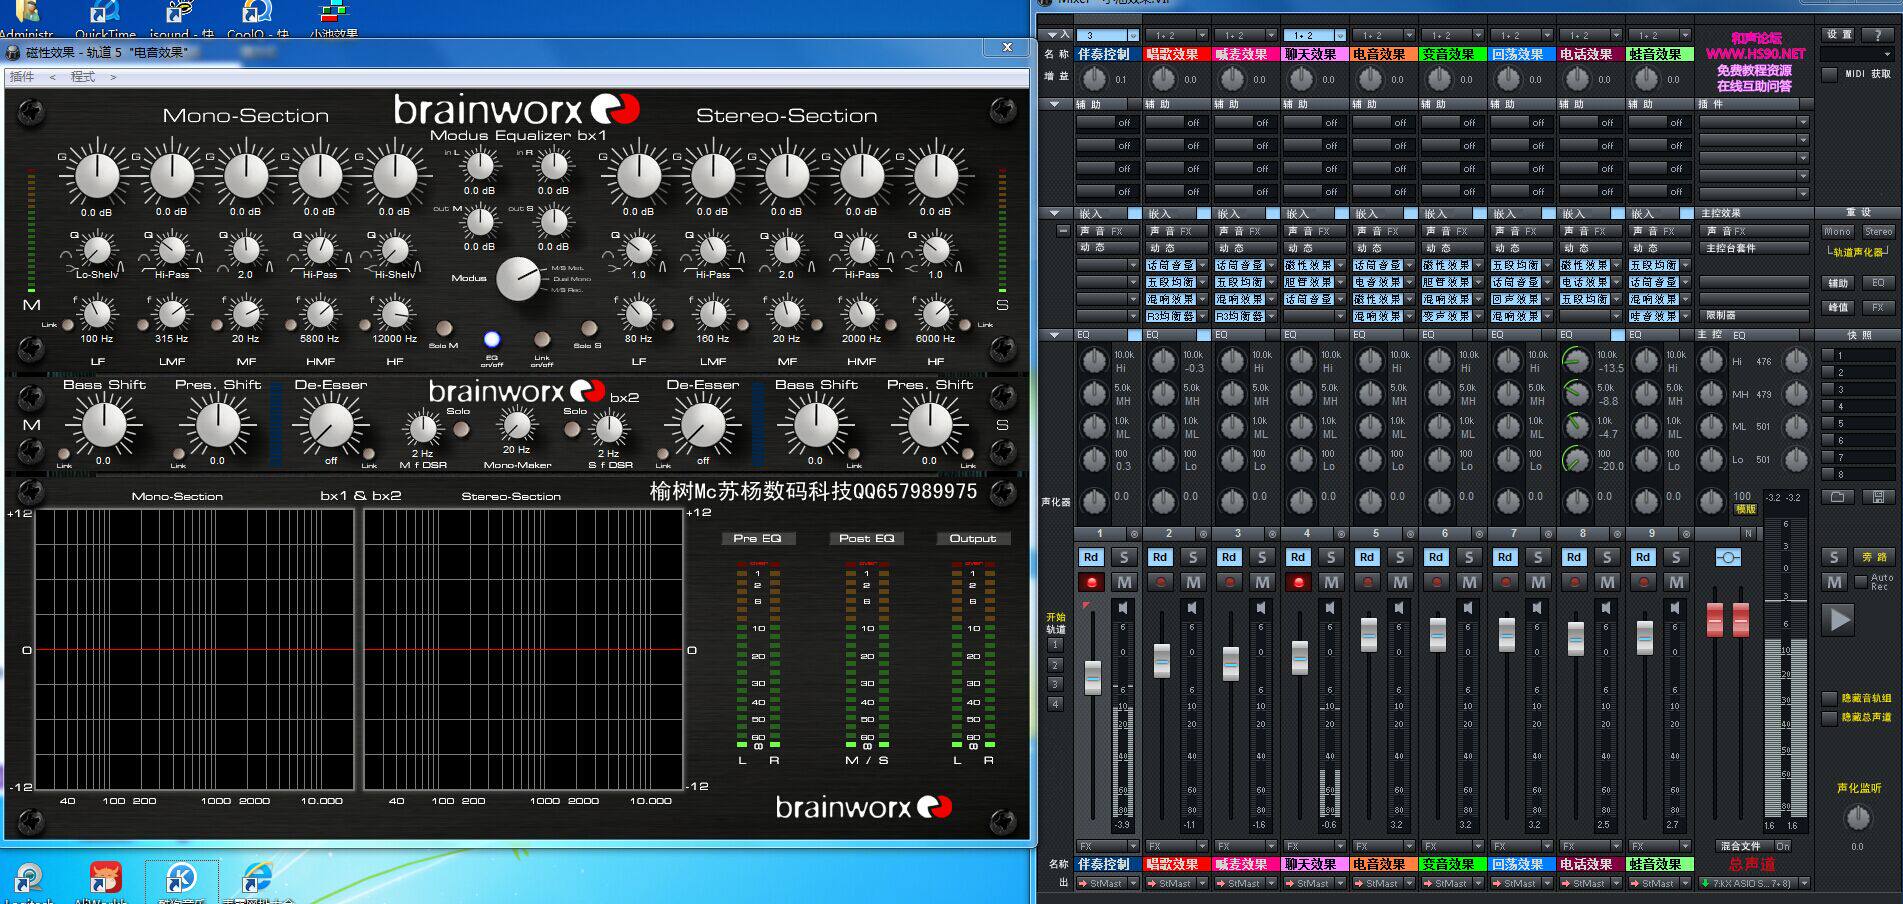Collapse the 嵌入 insert section triangle
1903x904 pixels.
click(1055, 213)
